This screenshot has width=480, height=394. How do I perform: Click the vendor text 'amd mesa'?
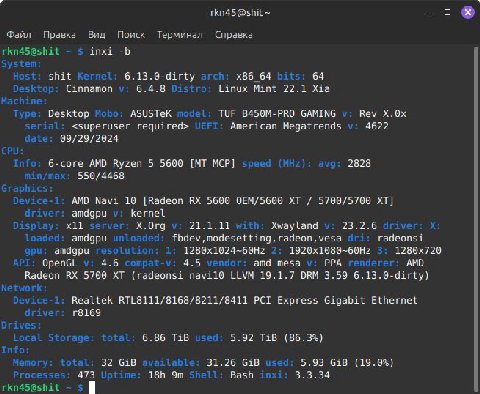click(x=277, y=263)
